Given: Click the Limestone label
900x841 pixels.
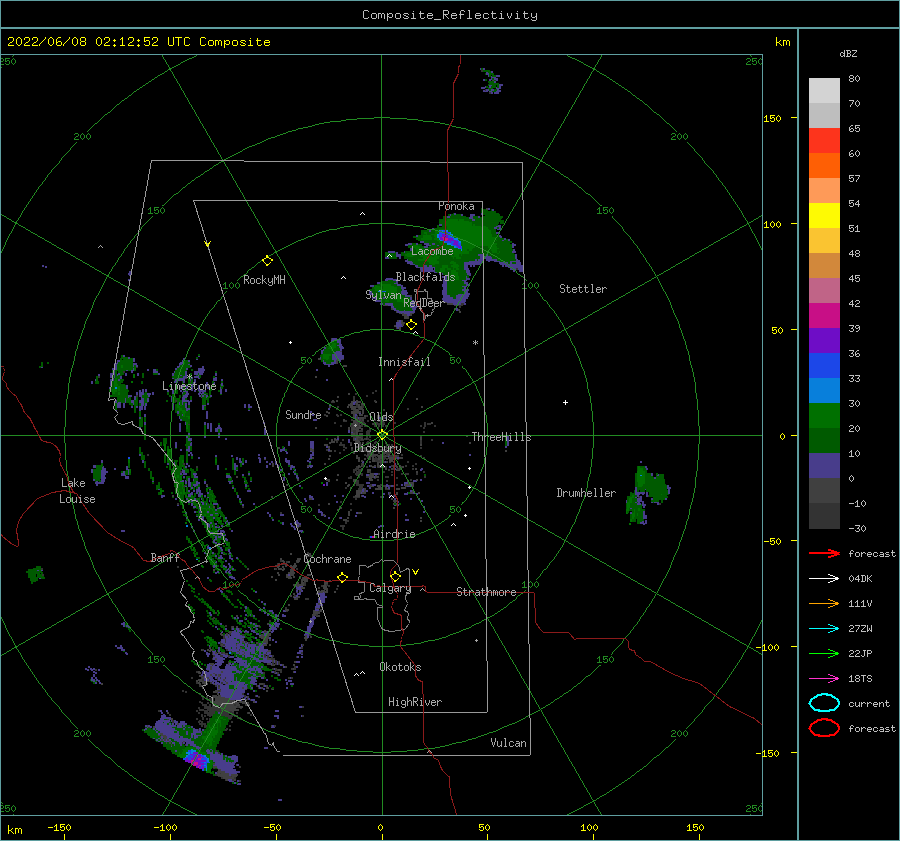Looking at the screenshot, I should [189, 386].
